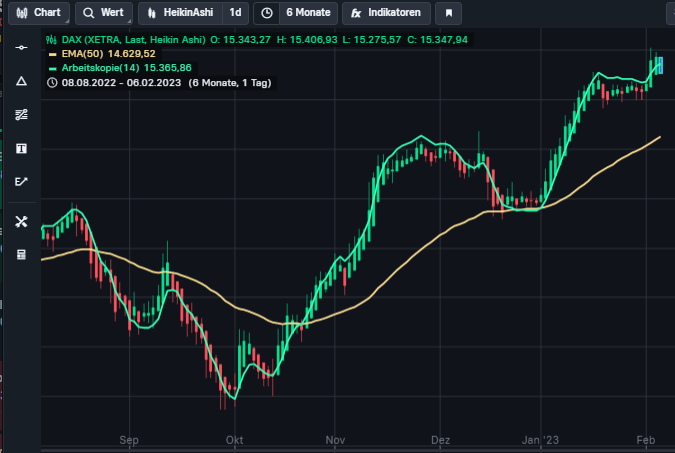Select the Fibonacci retracement tool
Viewport: 675px width, 453px height.
[x=21, y=115]
